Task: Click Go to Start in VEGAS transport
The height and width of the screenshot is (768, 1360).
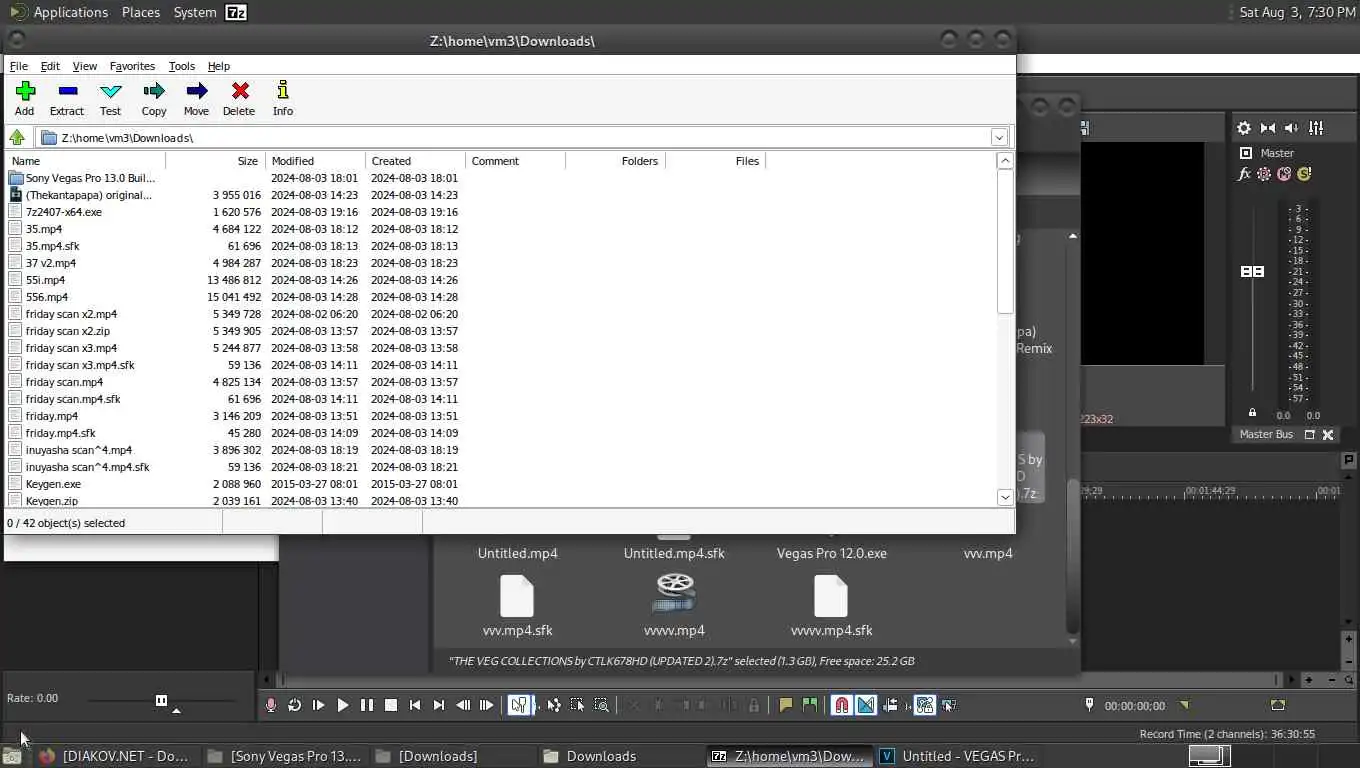Action: [415, 705]
